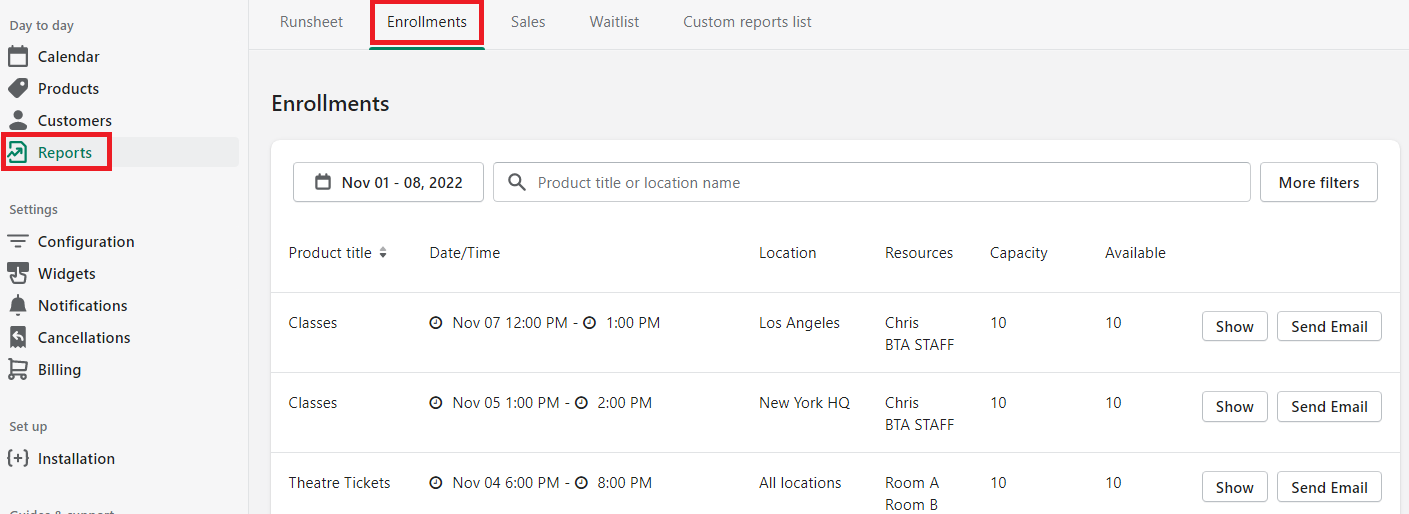Click the Reports chart icon

coord(18,152)
